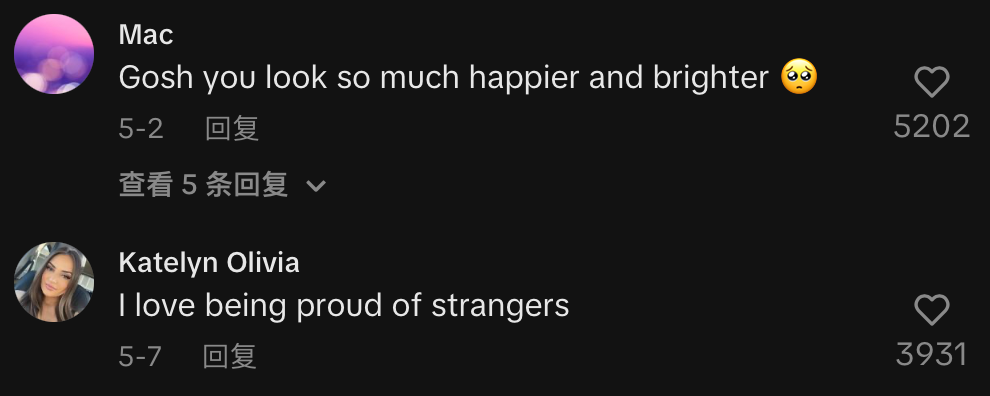This screenshot has width=990, height=396.
Task: Open Mac's purple profile avatar
Action: pos(54,54)
